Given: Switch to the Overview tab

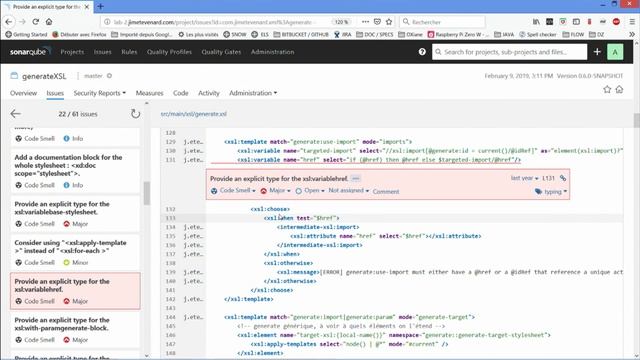Looking at the screenshot, I should click(x=23, y=93).
